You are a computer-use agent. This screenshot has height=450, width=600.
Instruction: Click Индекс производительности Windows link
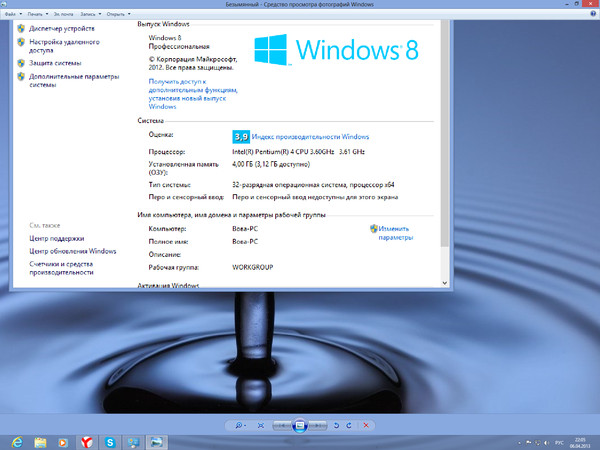[311, 136]
